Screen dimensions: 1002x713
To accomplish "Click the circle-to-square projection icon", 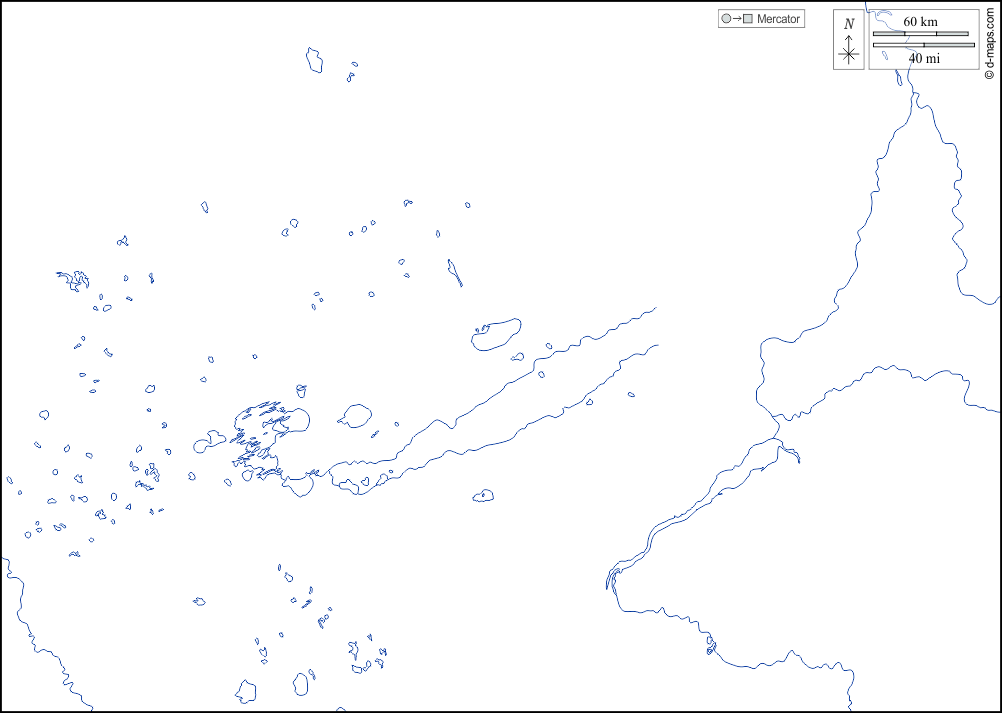I will coord(735,19).
